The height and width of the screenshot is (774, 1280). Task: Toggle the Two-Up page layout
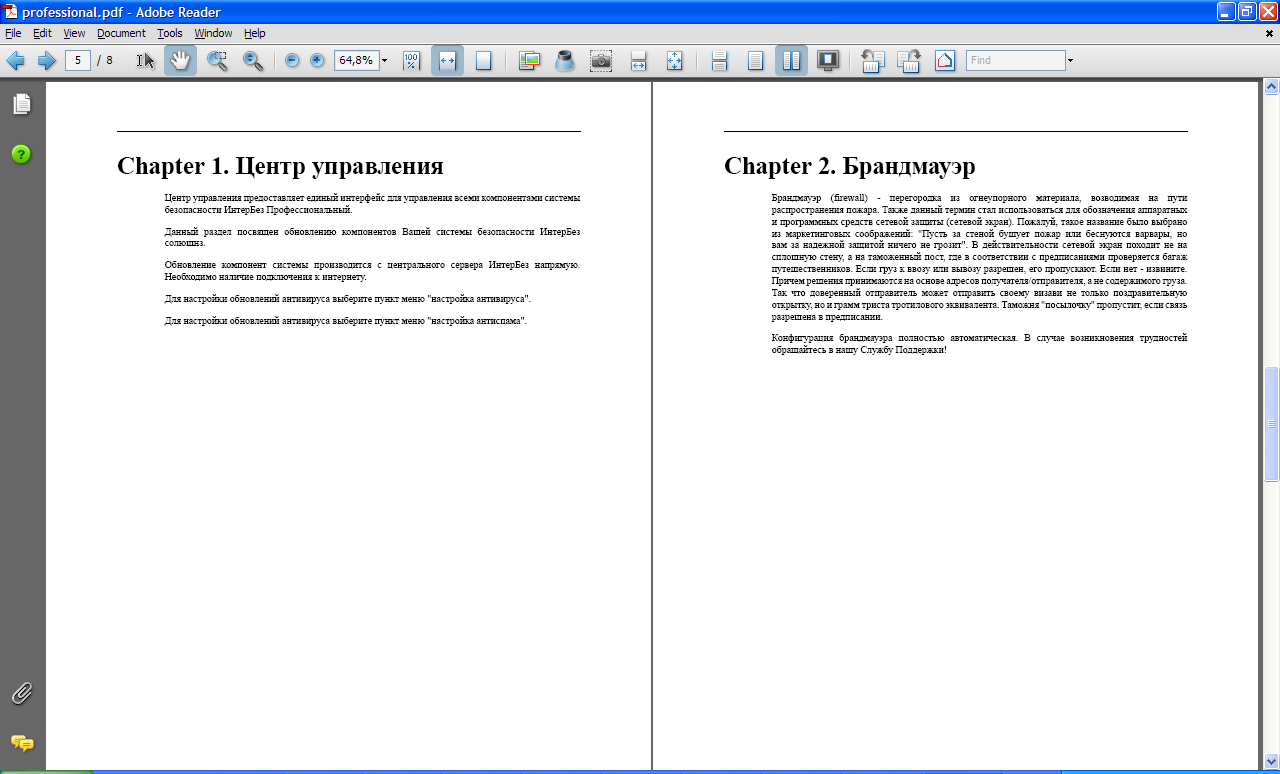click(791, 61)
